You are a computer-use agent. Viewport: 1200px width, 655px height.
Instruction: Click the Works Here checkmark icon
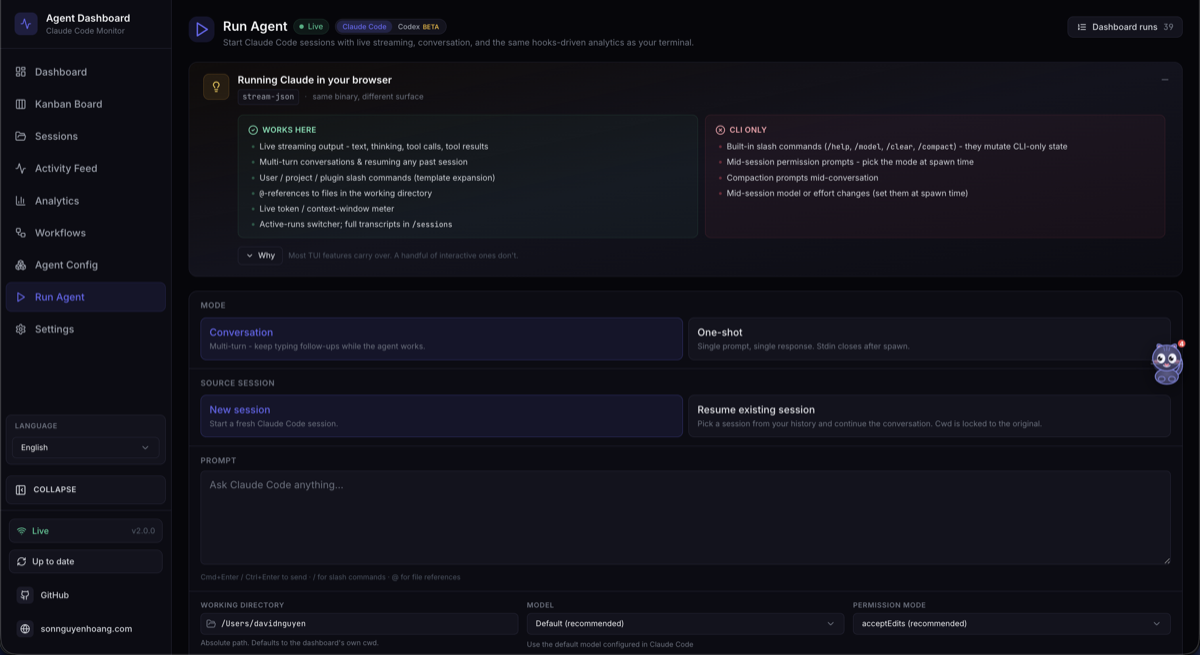click(253, 130)
